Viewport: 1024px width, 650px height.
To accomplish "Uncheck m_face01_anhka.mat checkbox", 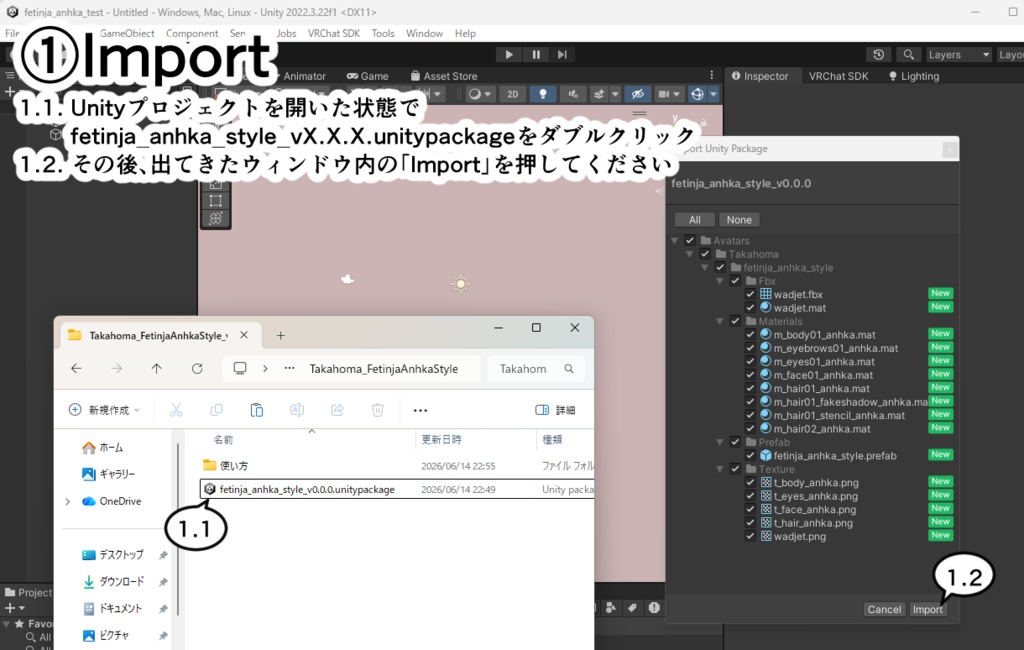I will [750, 375].
